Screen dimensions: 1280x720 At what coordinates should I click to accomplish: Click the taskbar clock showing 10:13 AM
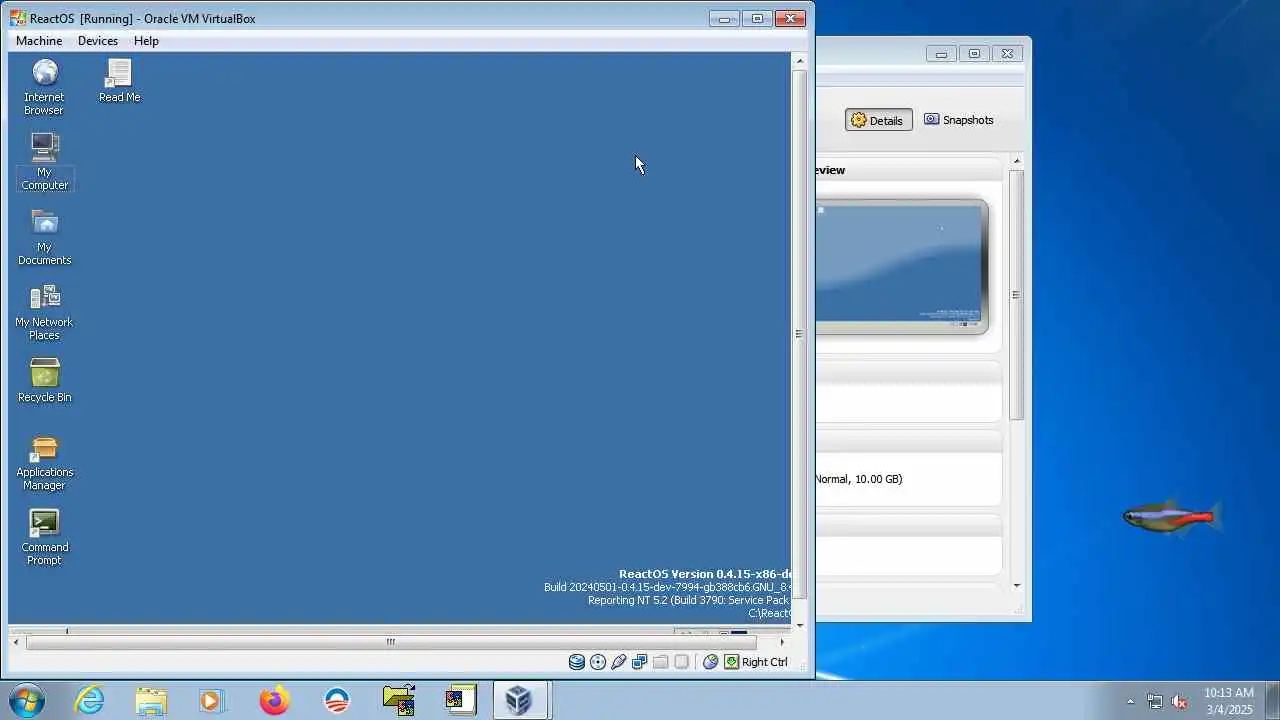[x=1228, y=701]
